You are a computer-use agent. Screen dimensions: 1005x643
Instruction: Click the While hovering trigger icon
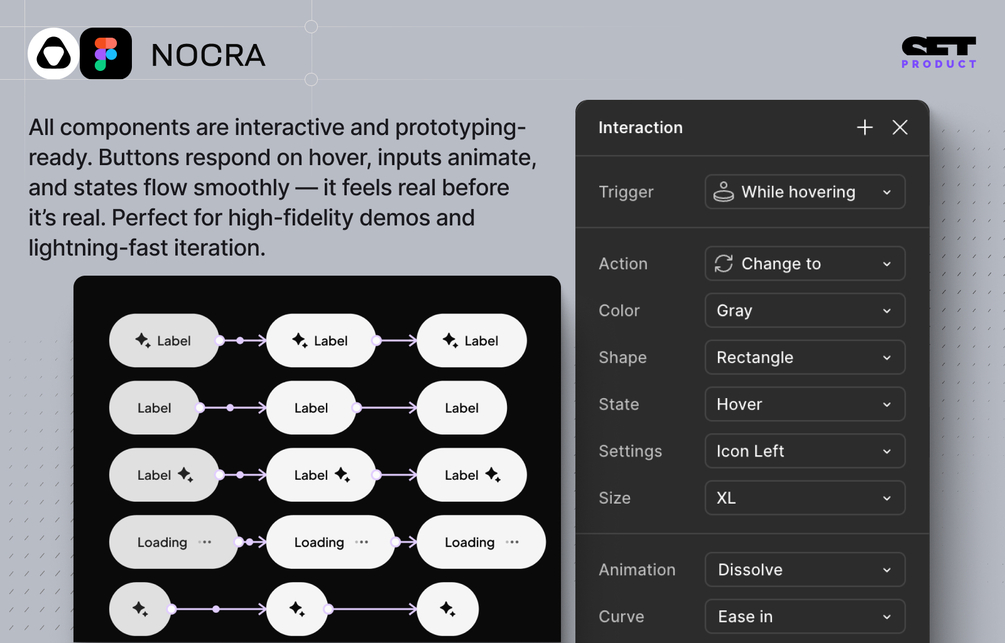pyautogui.click(x=723, y=192)
